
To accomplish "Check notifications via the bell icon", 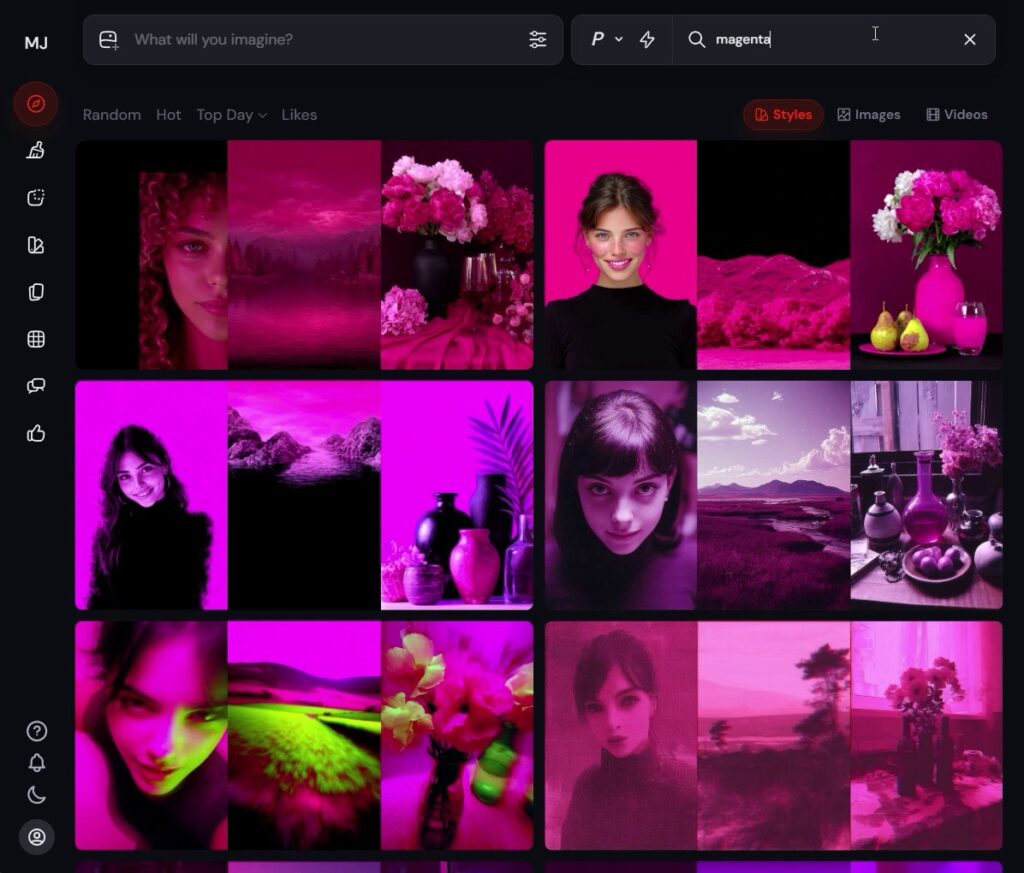I will (36, 763).
